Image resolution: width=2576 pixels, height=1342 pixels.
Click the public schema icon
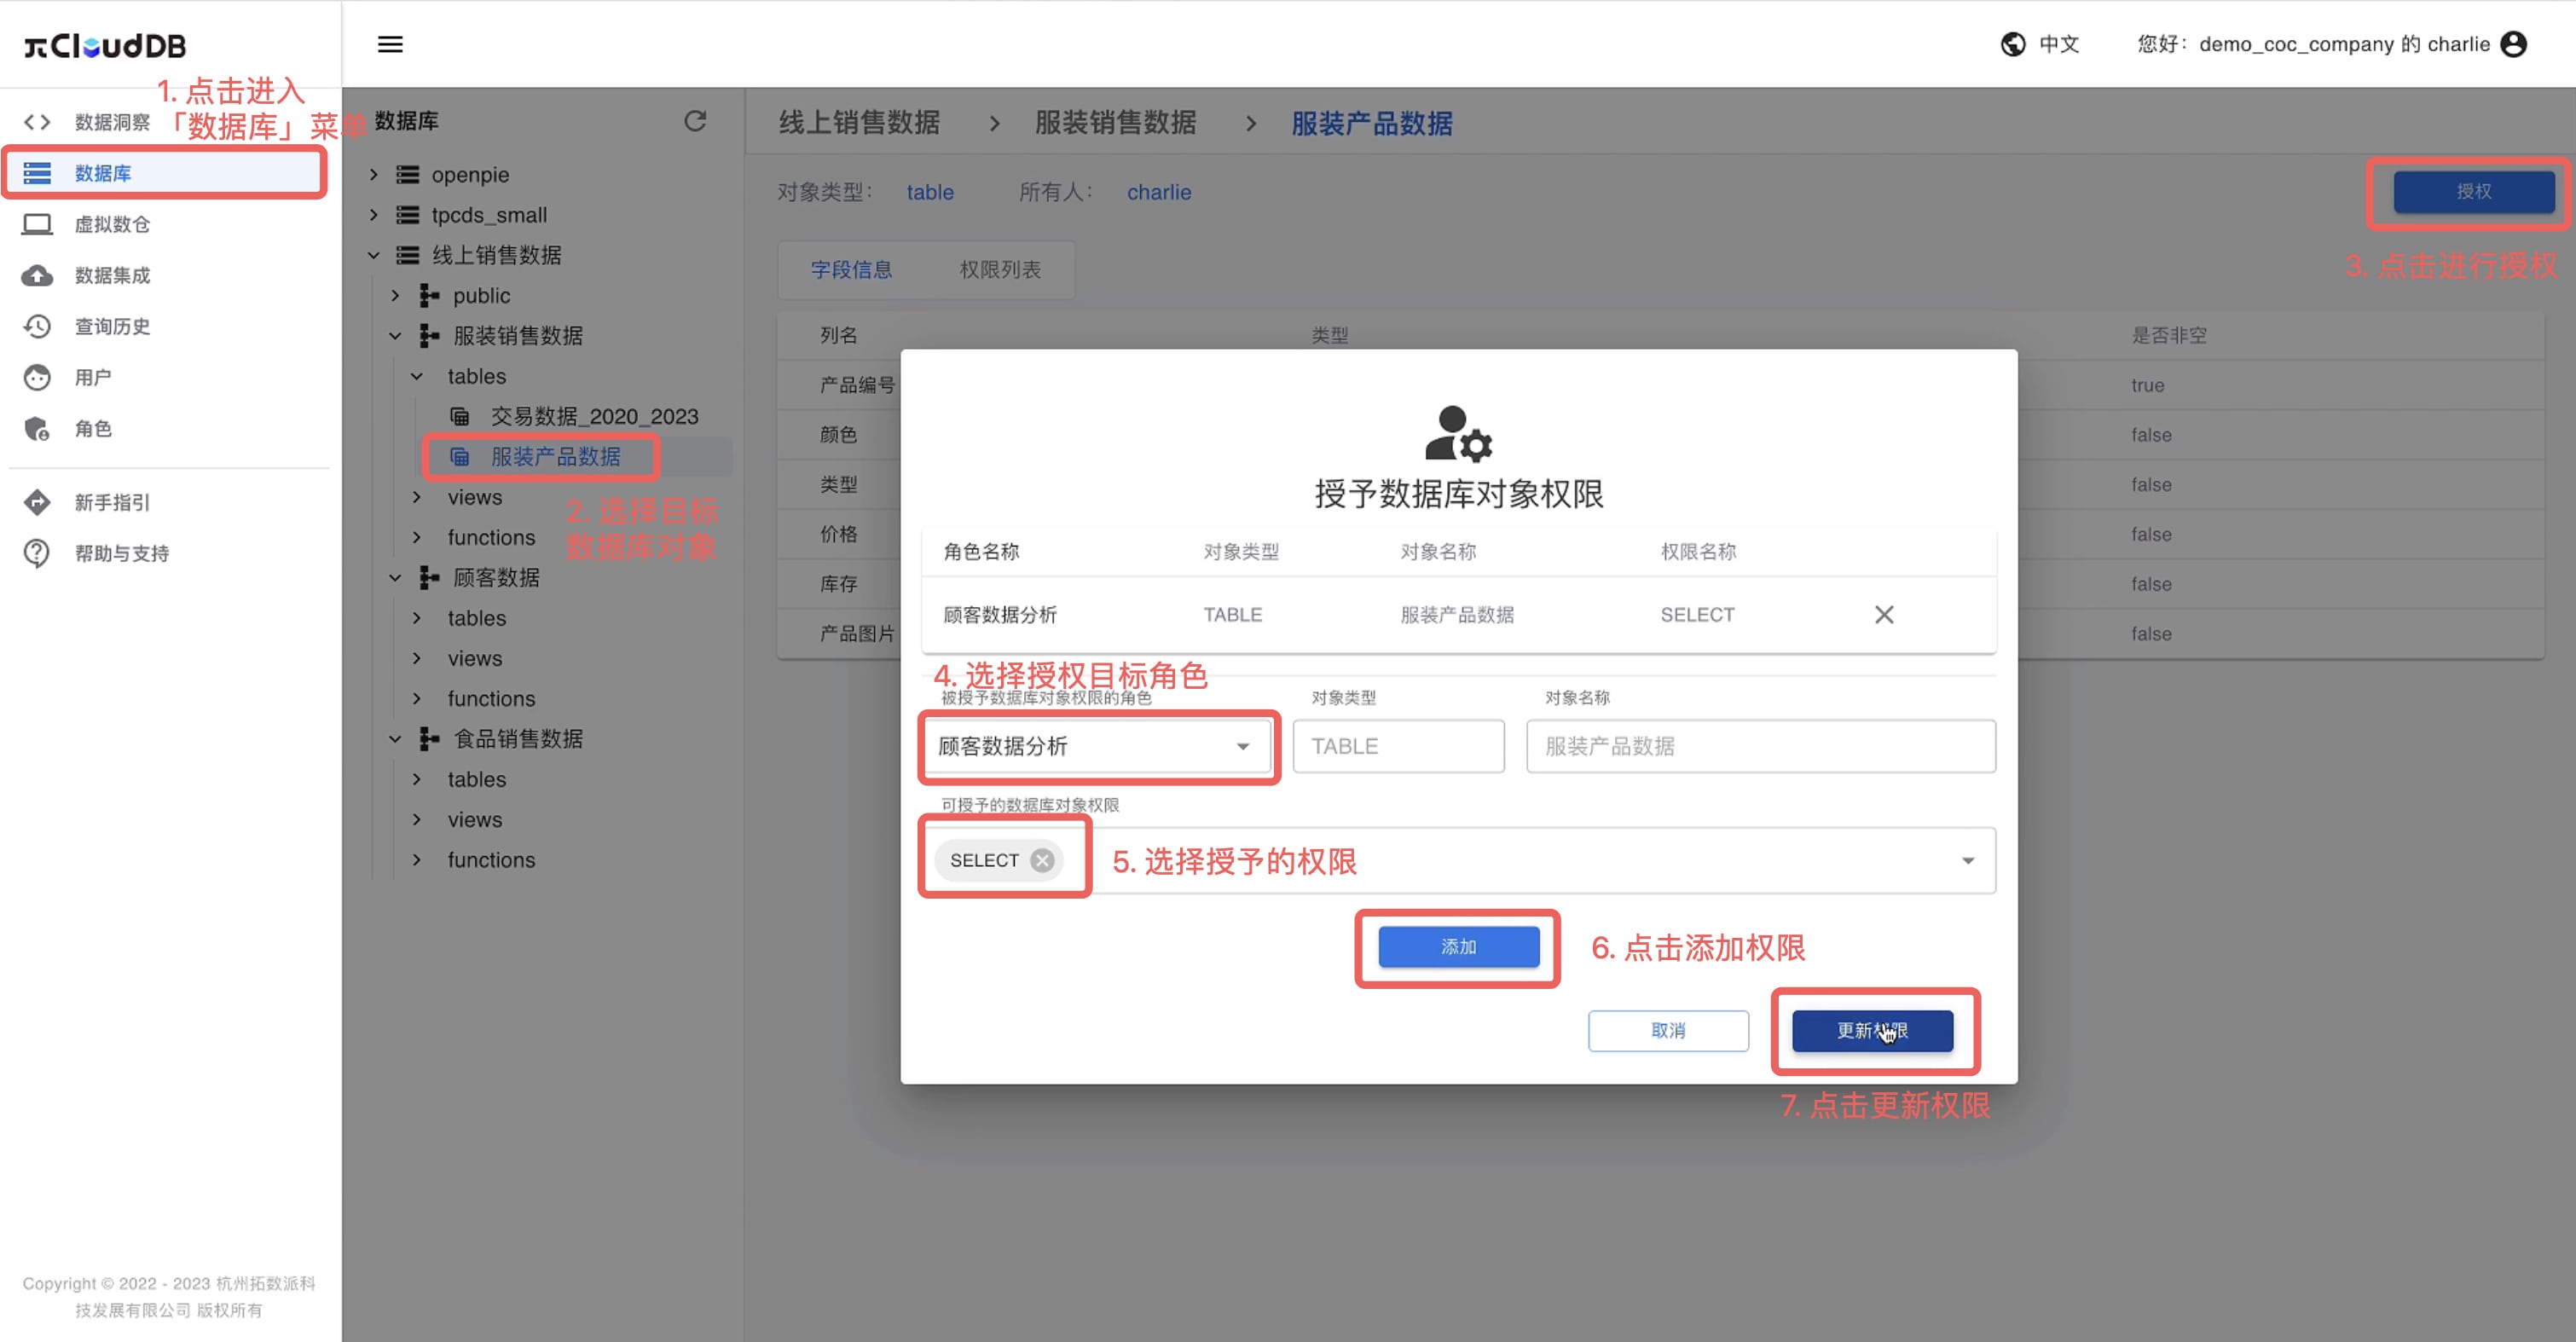pos(429,295)
